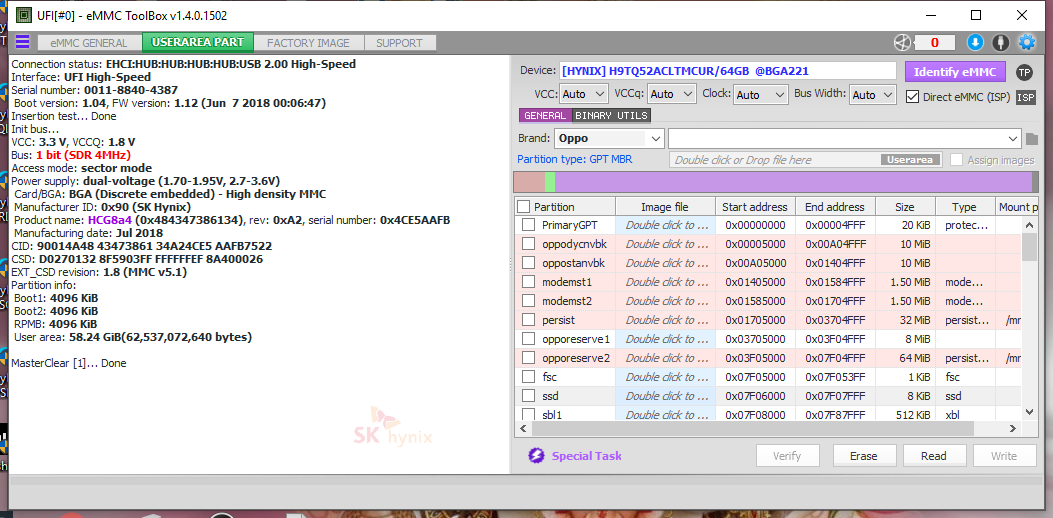Viewport: 1053px width, 518px height.
Task: Click the Erase button
Action: [864, 456]
